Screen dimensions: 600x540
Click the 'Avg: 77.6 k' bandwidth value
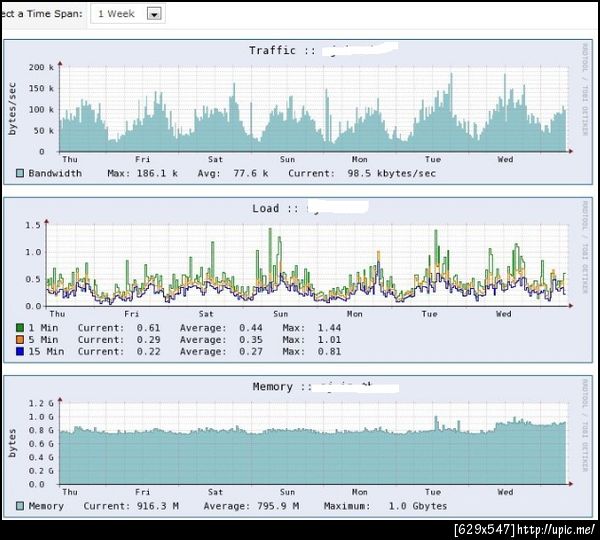tap(233, 173)
